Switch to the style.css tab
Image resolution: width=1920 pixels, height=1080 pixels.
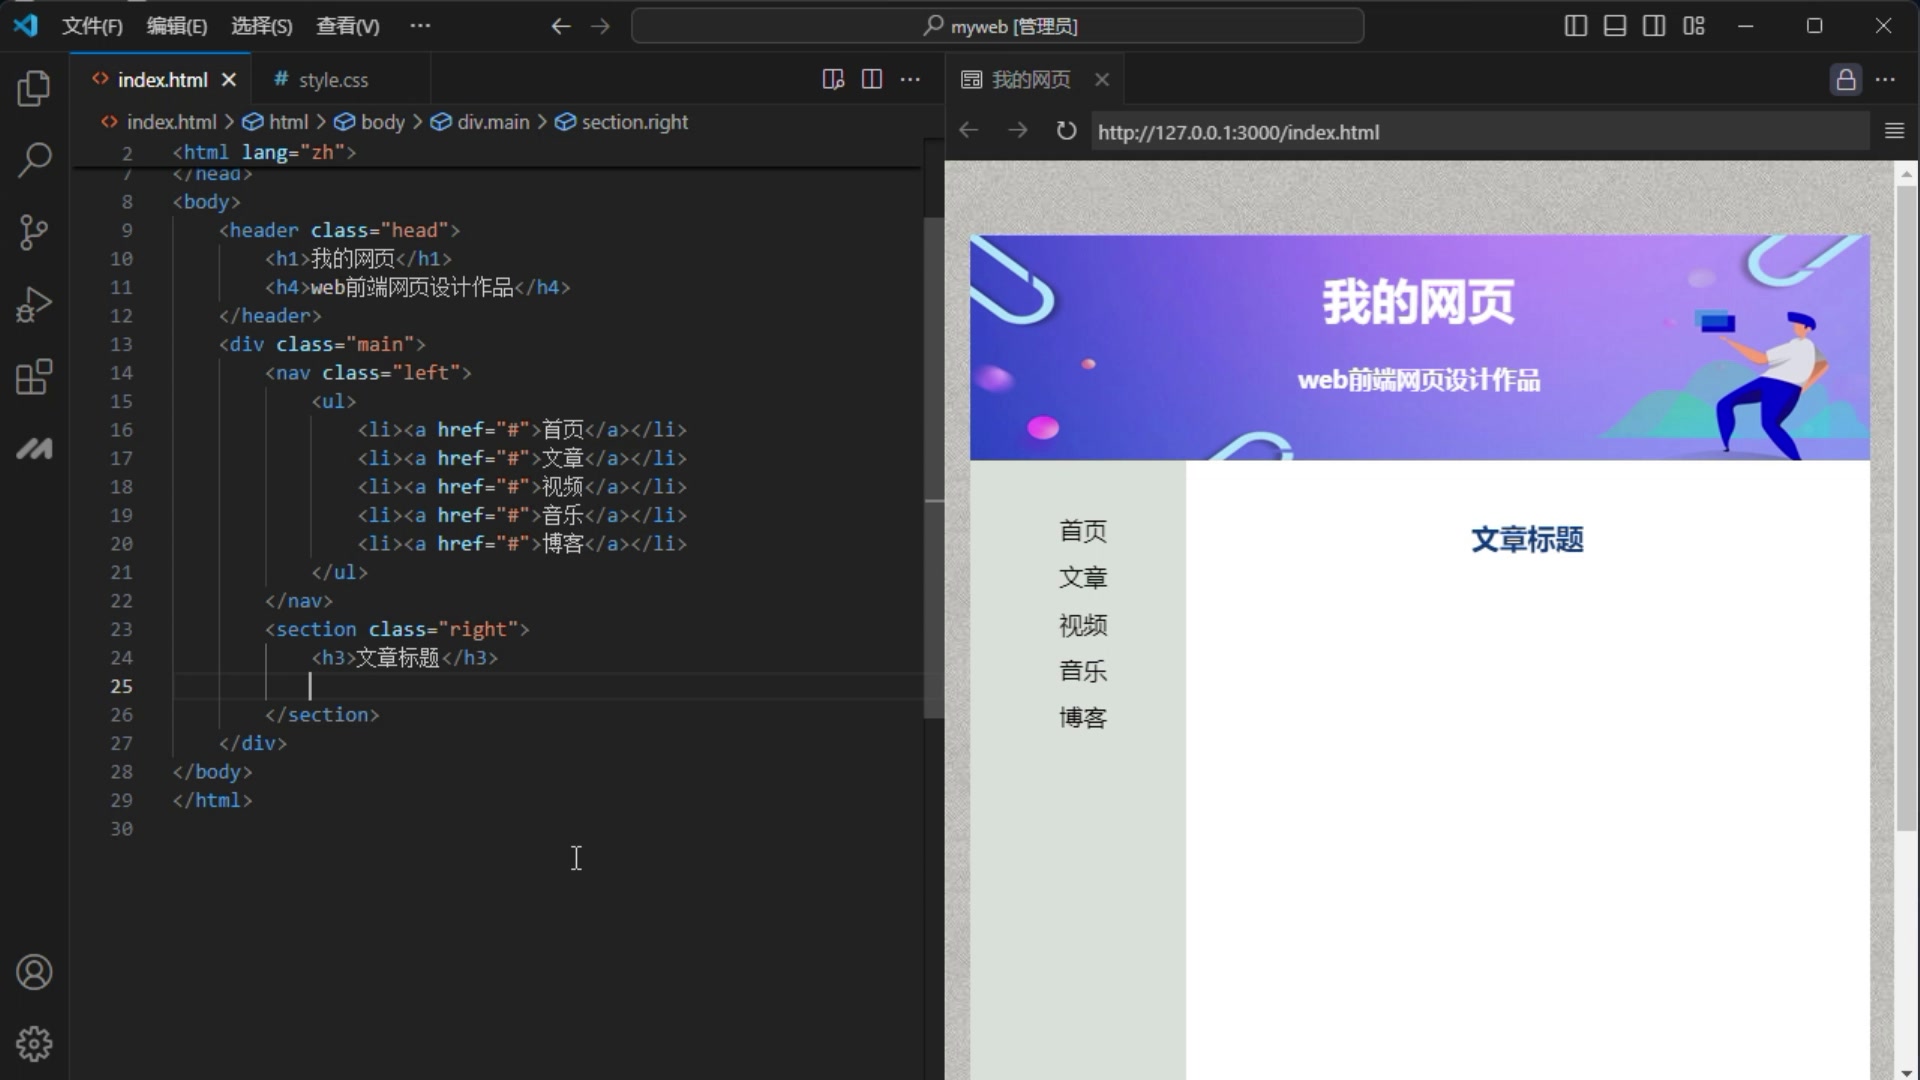[333, 79]
